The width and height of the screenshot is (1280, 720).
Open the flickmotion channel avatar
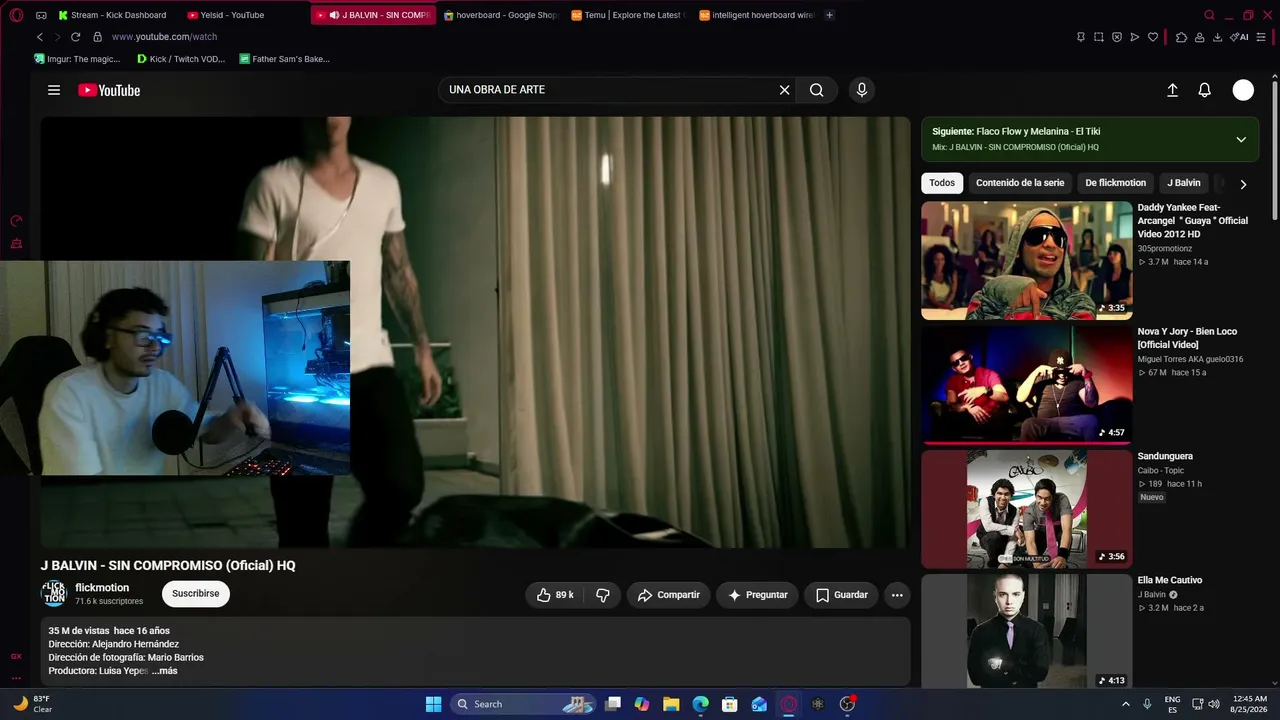[x=54, y=594]
